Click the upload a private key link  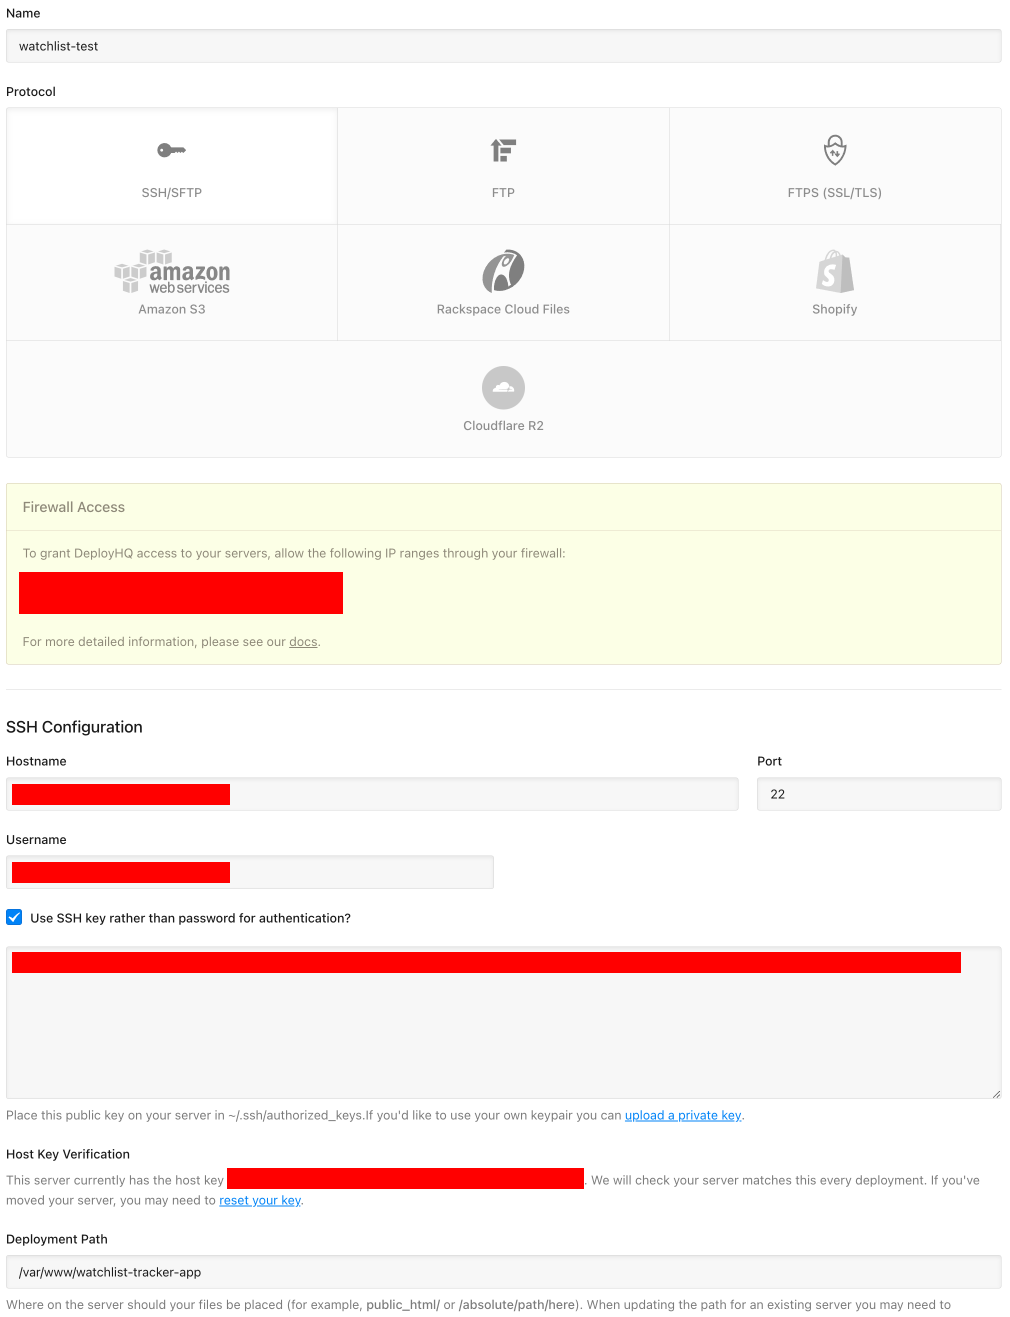[x=683, y=1115]
